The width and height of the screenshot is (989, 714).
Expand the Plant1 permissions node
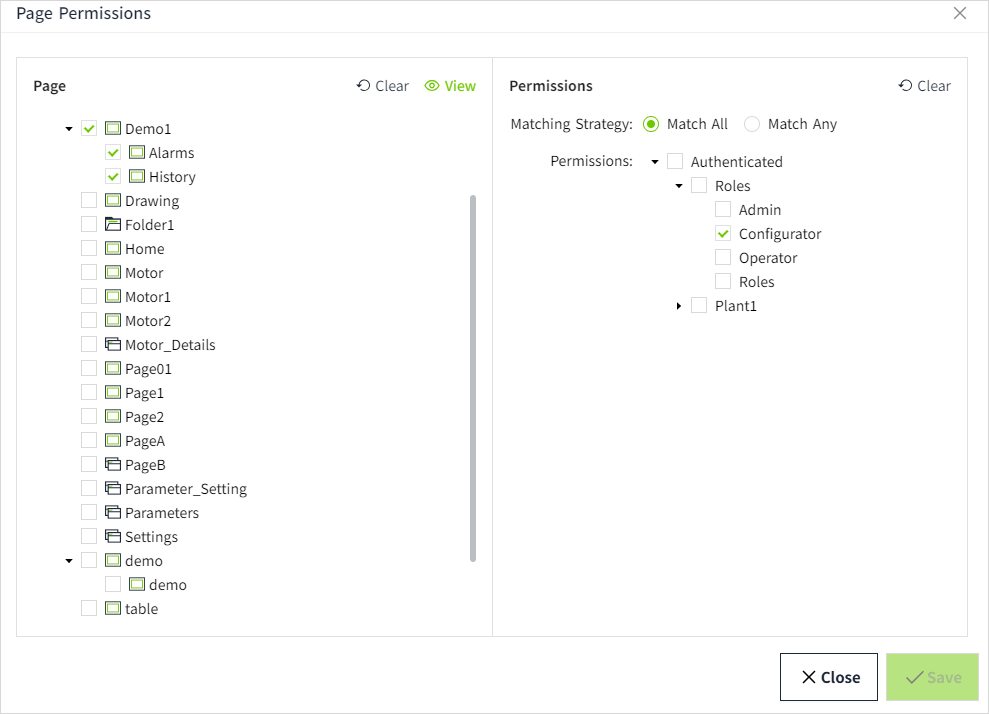679,306
